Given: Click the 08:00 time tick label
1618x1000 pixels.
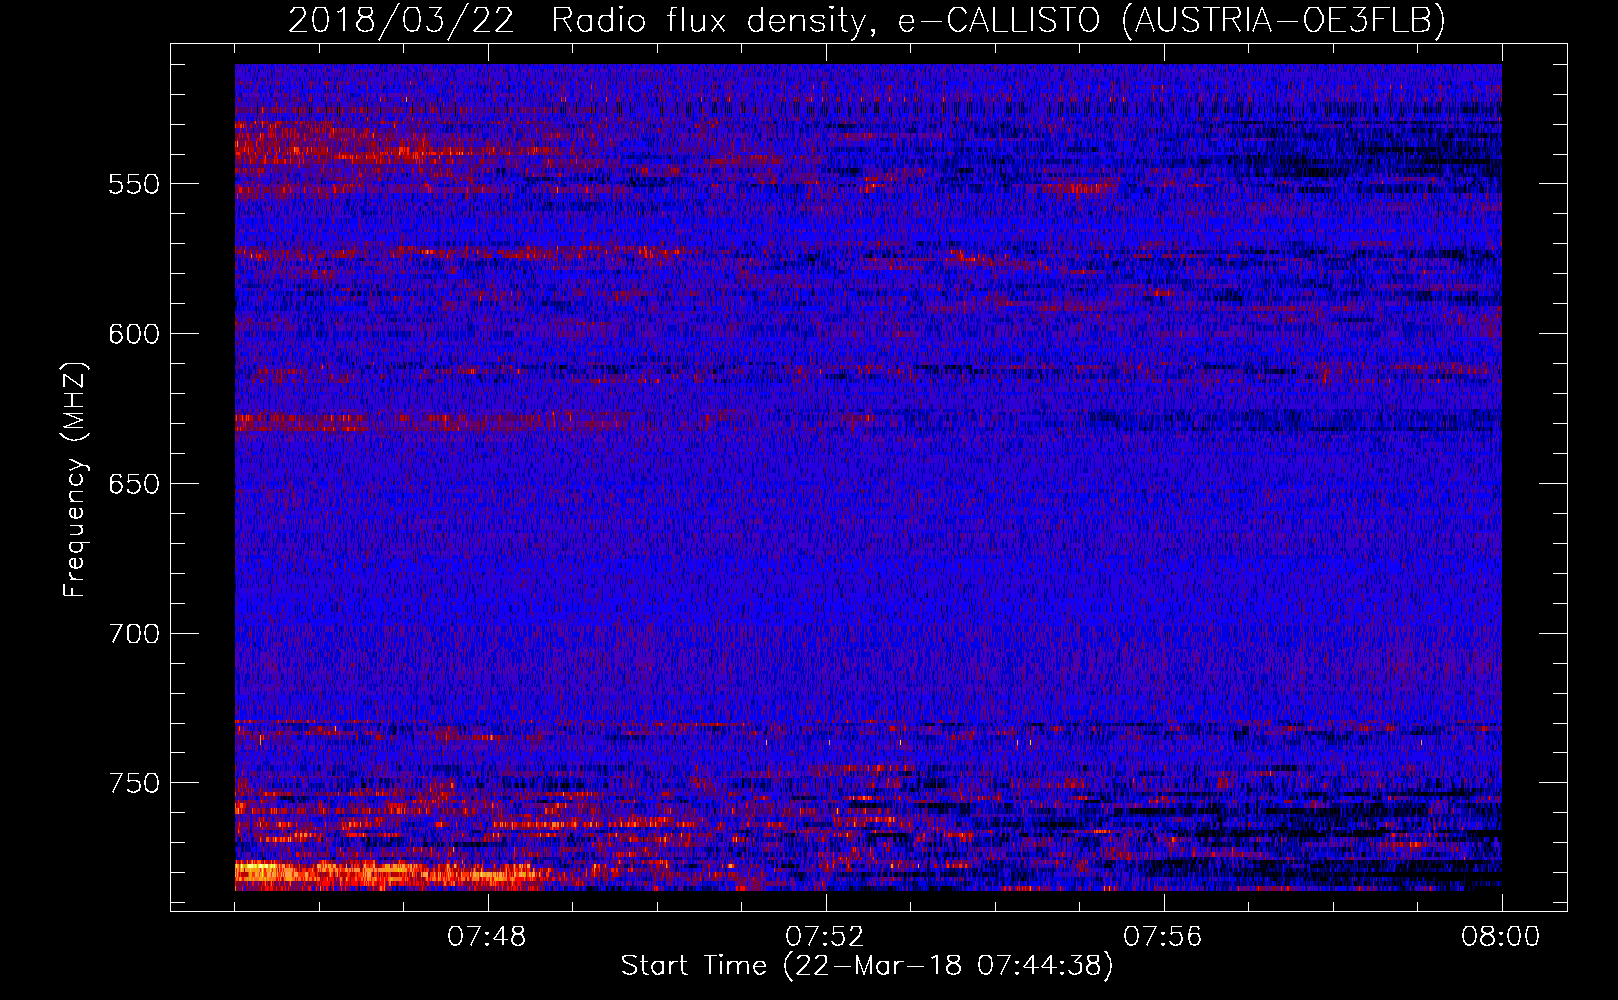Looking at the screenshot, I should pos(1500,937).
